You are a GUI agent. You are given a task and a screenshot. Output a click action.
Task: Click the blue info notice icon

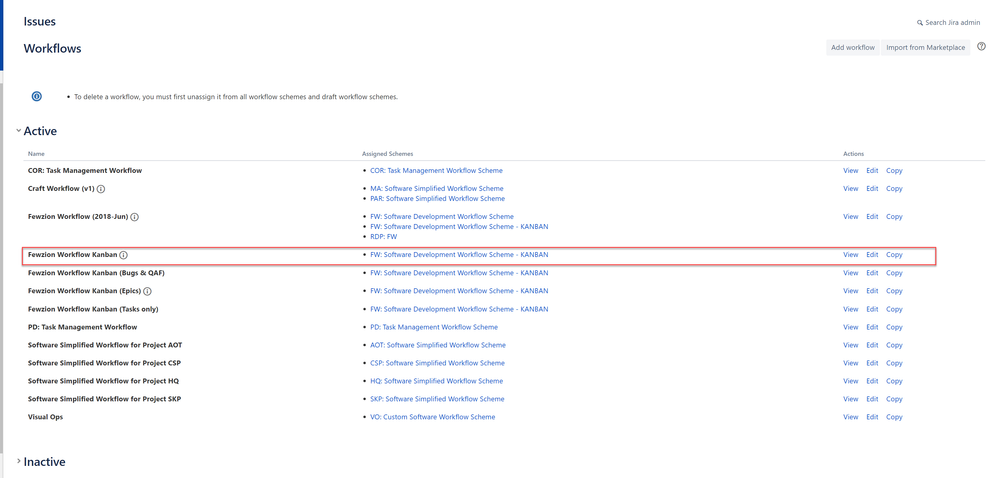coord(37,96)
